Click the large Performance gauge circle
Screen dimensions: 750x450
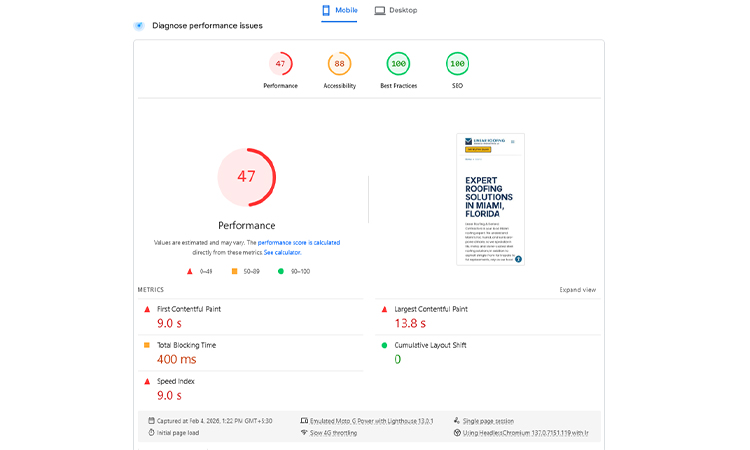pyautogui.click(x=246, y=177)
